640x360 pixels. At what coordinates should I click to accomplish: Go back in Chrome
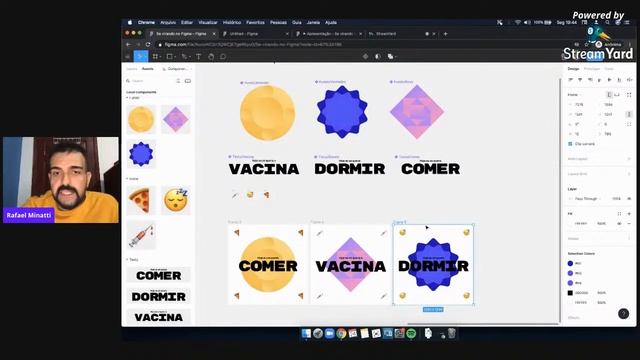click(x=128, y=44)
